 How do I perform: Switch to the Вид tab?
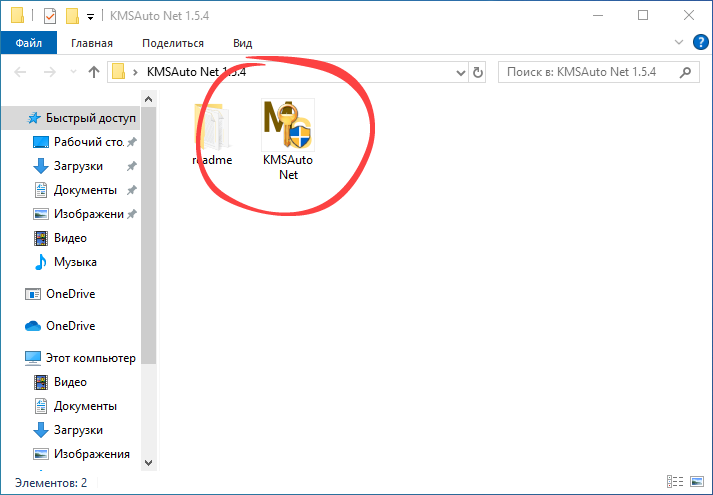point(242,43)
